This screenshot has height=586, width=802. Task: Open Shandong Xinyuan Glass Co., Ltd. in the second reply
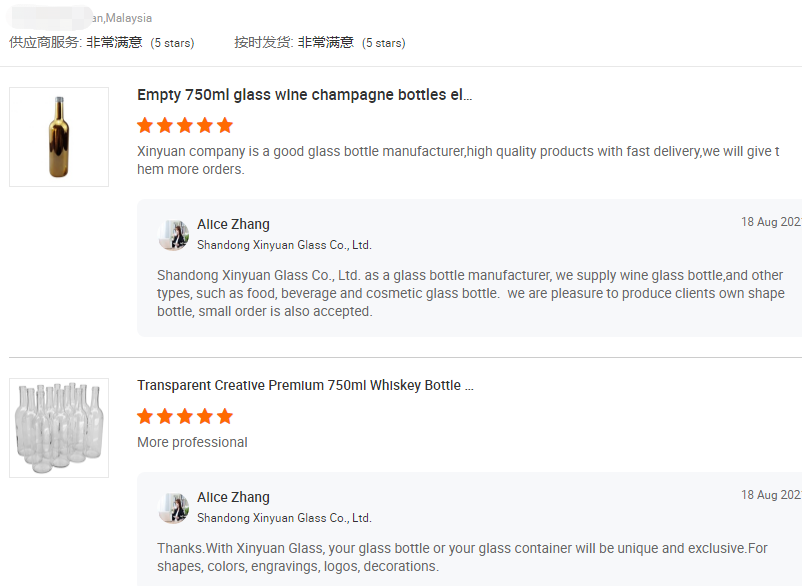[284, 518]
